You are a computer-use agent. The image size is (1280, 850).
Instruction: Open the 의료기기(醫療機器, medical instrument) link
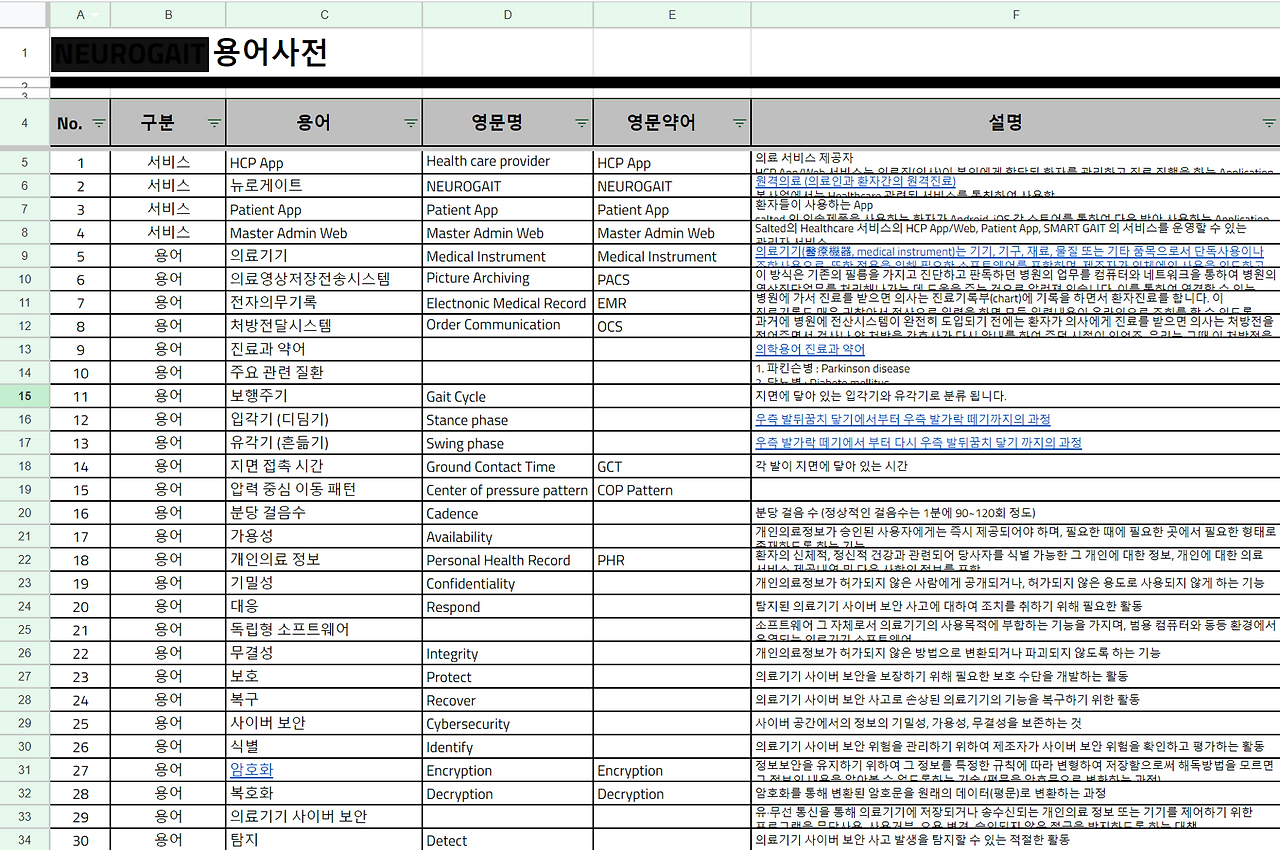point(1009,251)
